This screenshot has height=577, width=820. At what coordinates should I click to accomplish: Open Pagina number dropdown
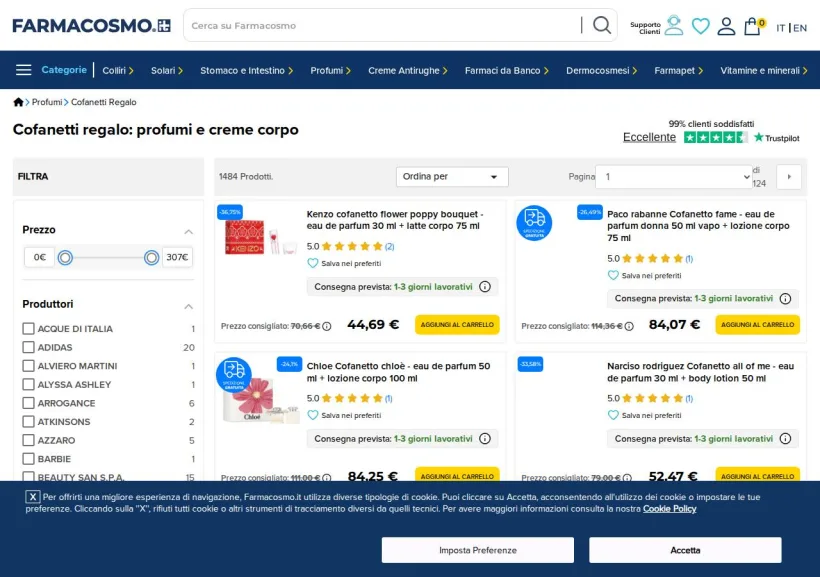pyautogui.click(x=674, y=177)
